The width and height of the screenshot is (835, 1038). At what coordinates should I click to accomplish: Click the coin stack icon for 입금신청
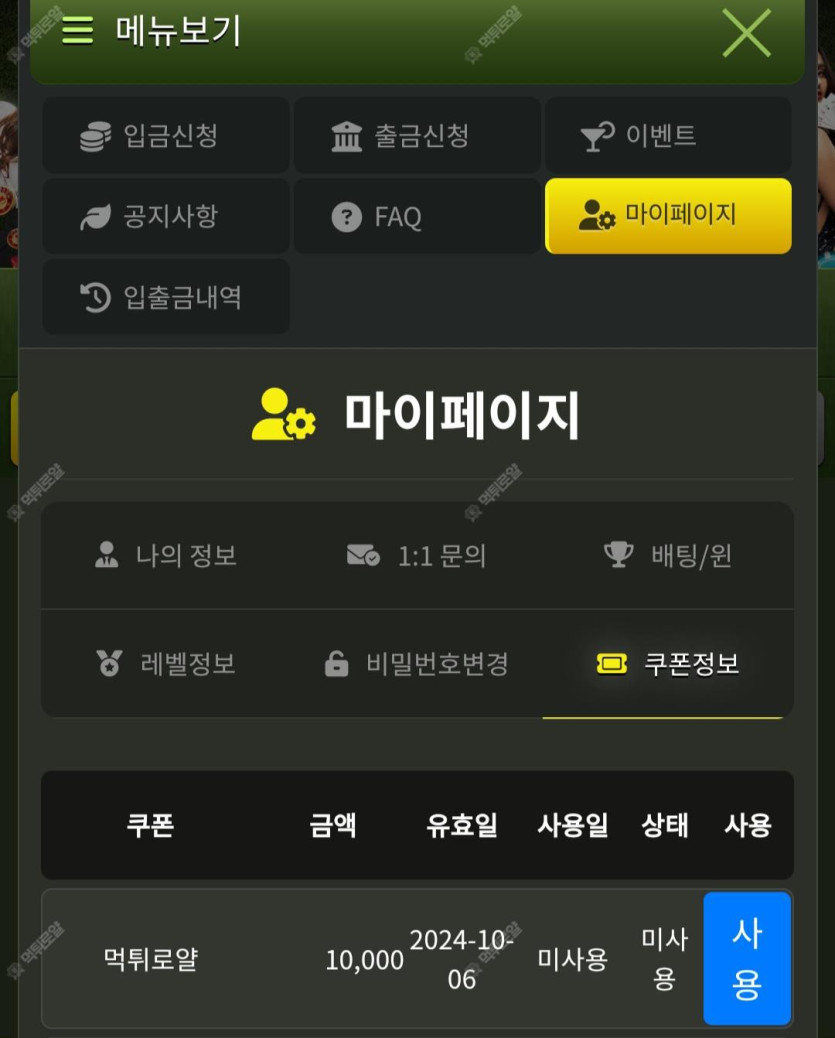point(95,136)
